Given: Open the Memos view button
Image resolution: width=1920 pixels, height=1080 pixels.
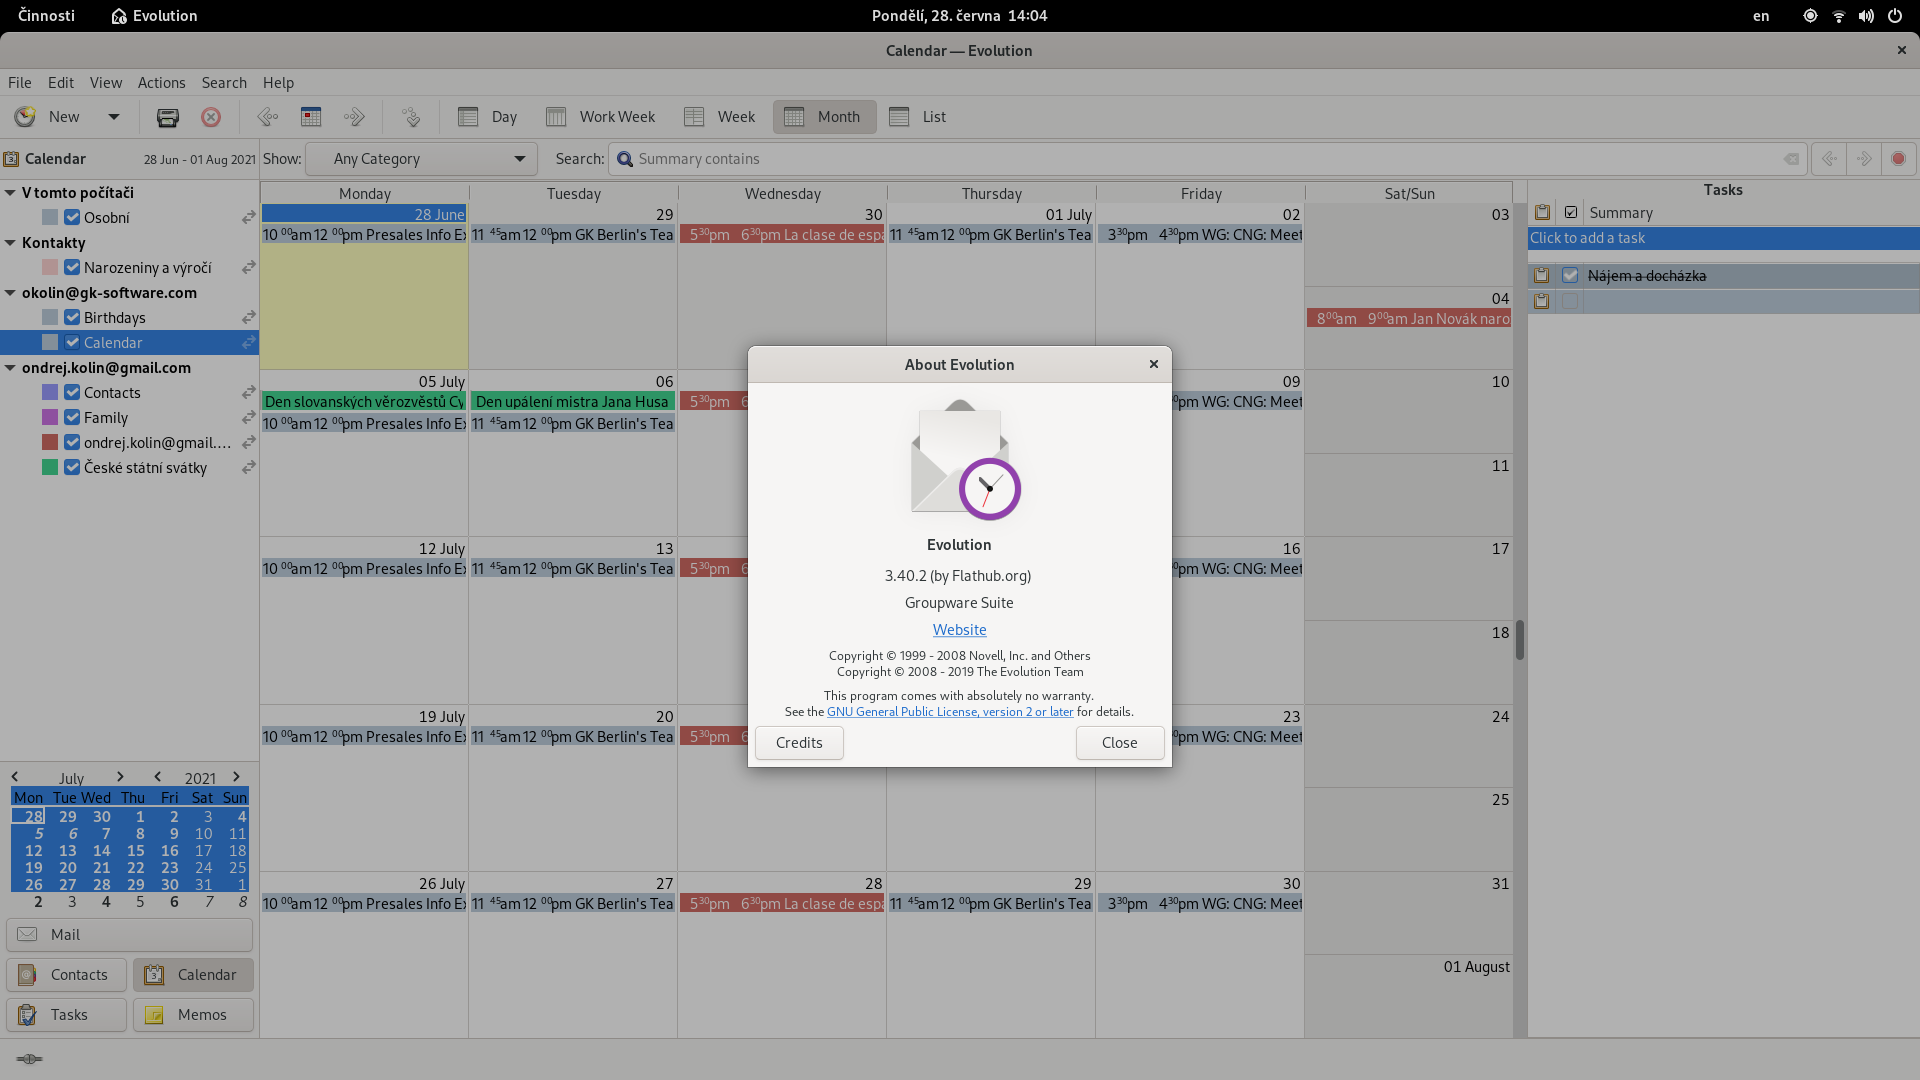Looking at the screenshot, I should tap(193, 1014).
